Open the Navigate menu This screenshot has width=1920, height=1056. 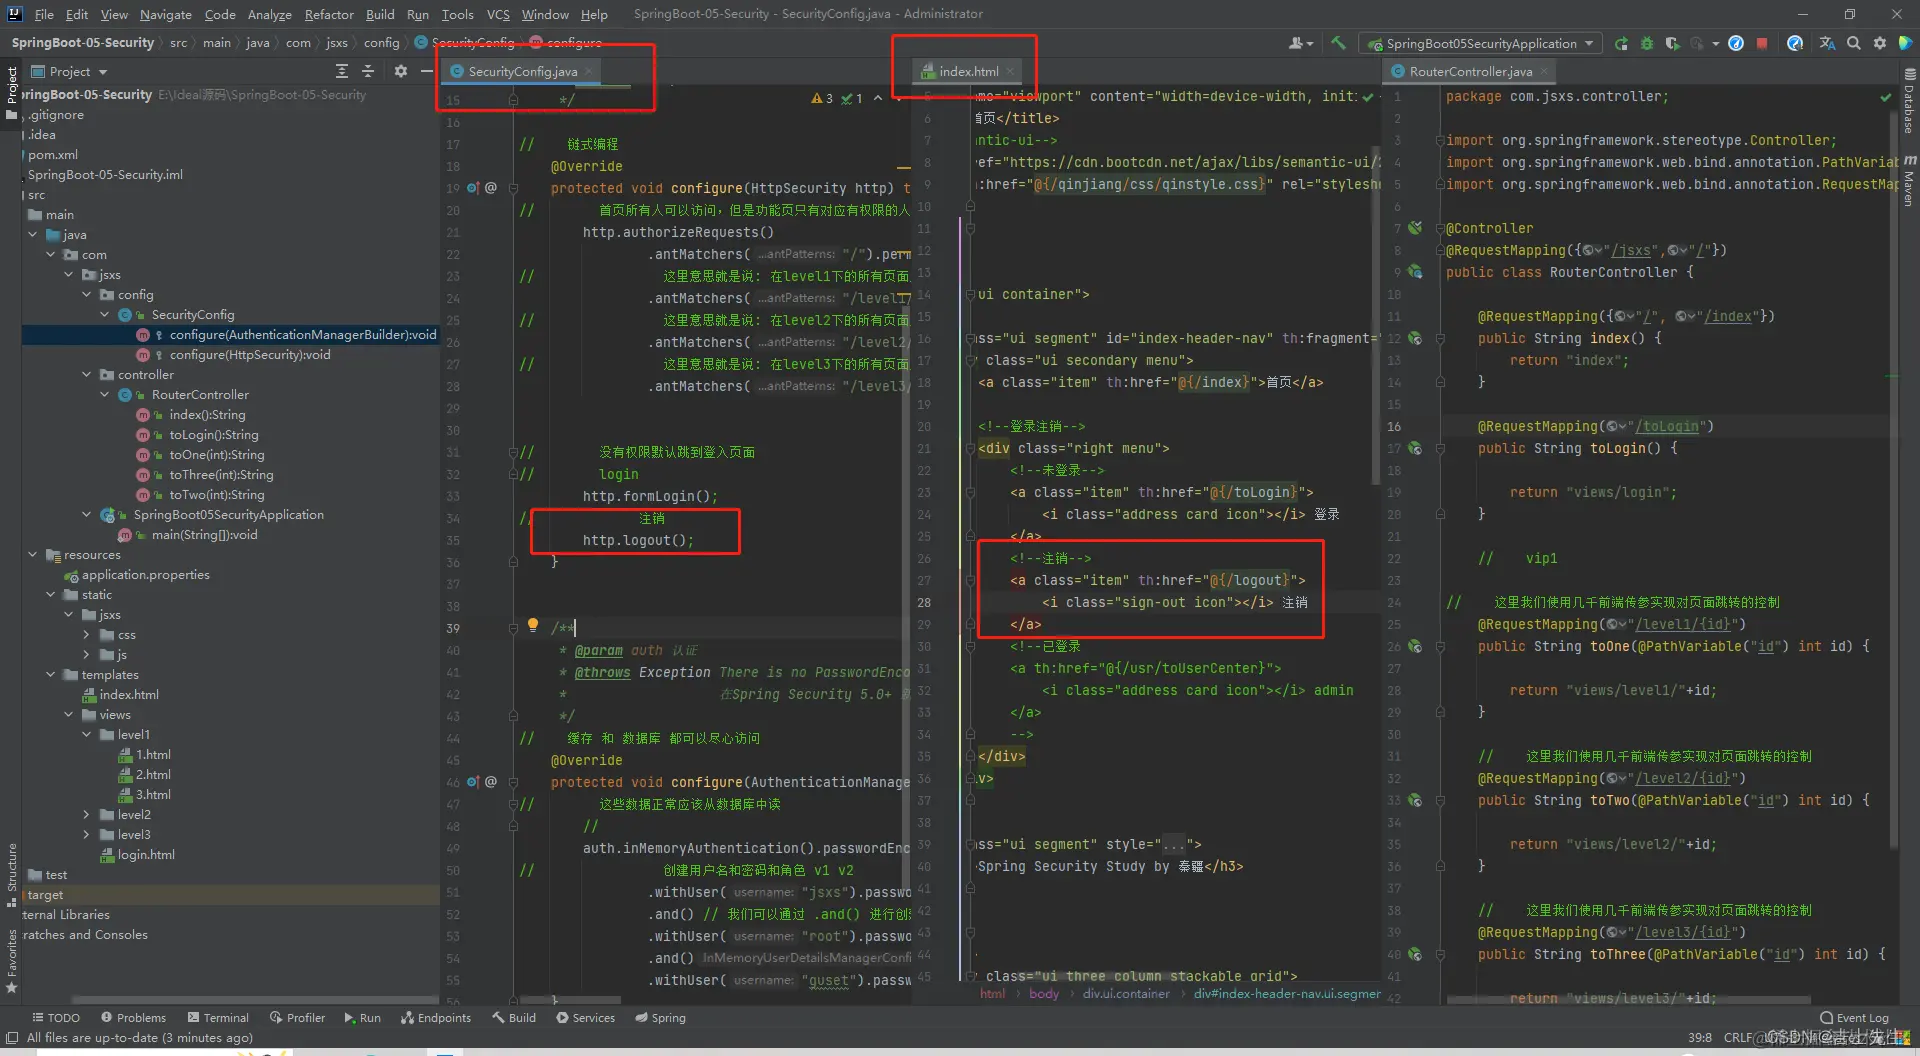coord(166,14)
